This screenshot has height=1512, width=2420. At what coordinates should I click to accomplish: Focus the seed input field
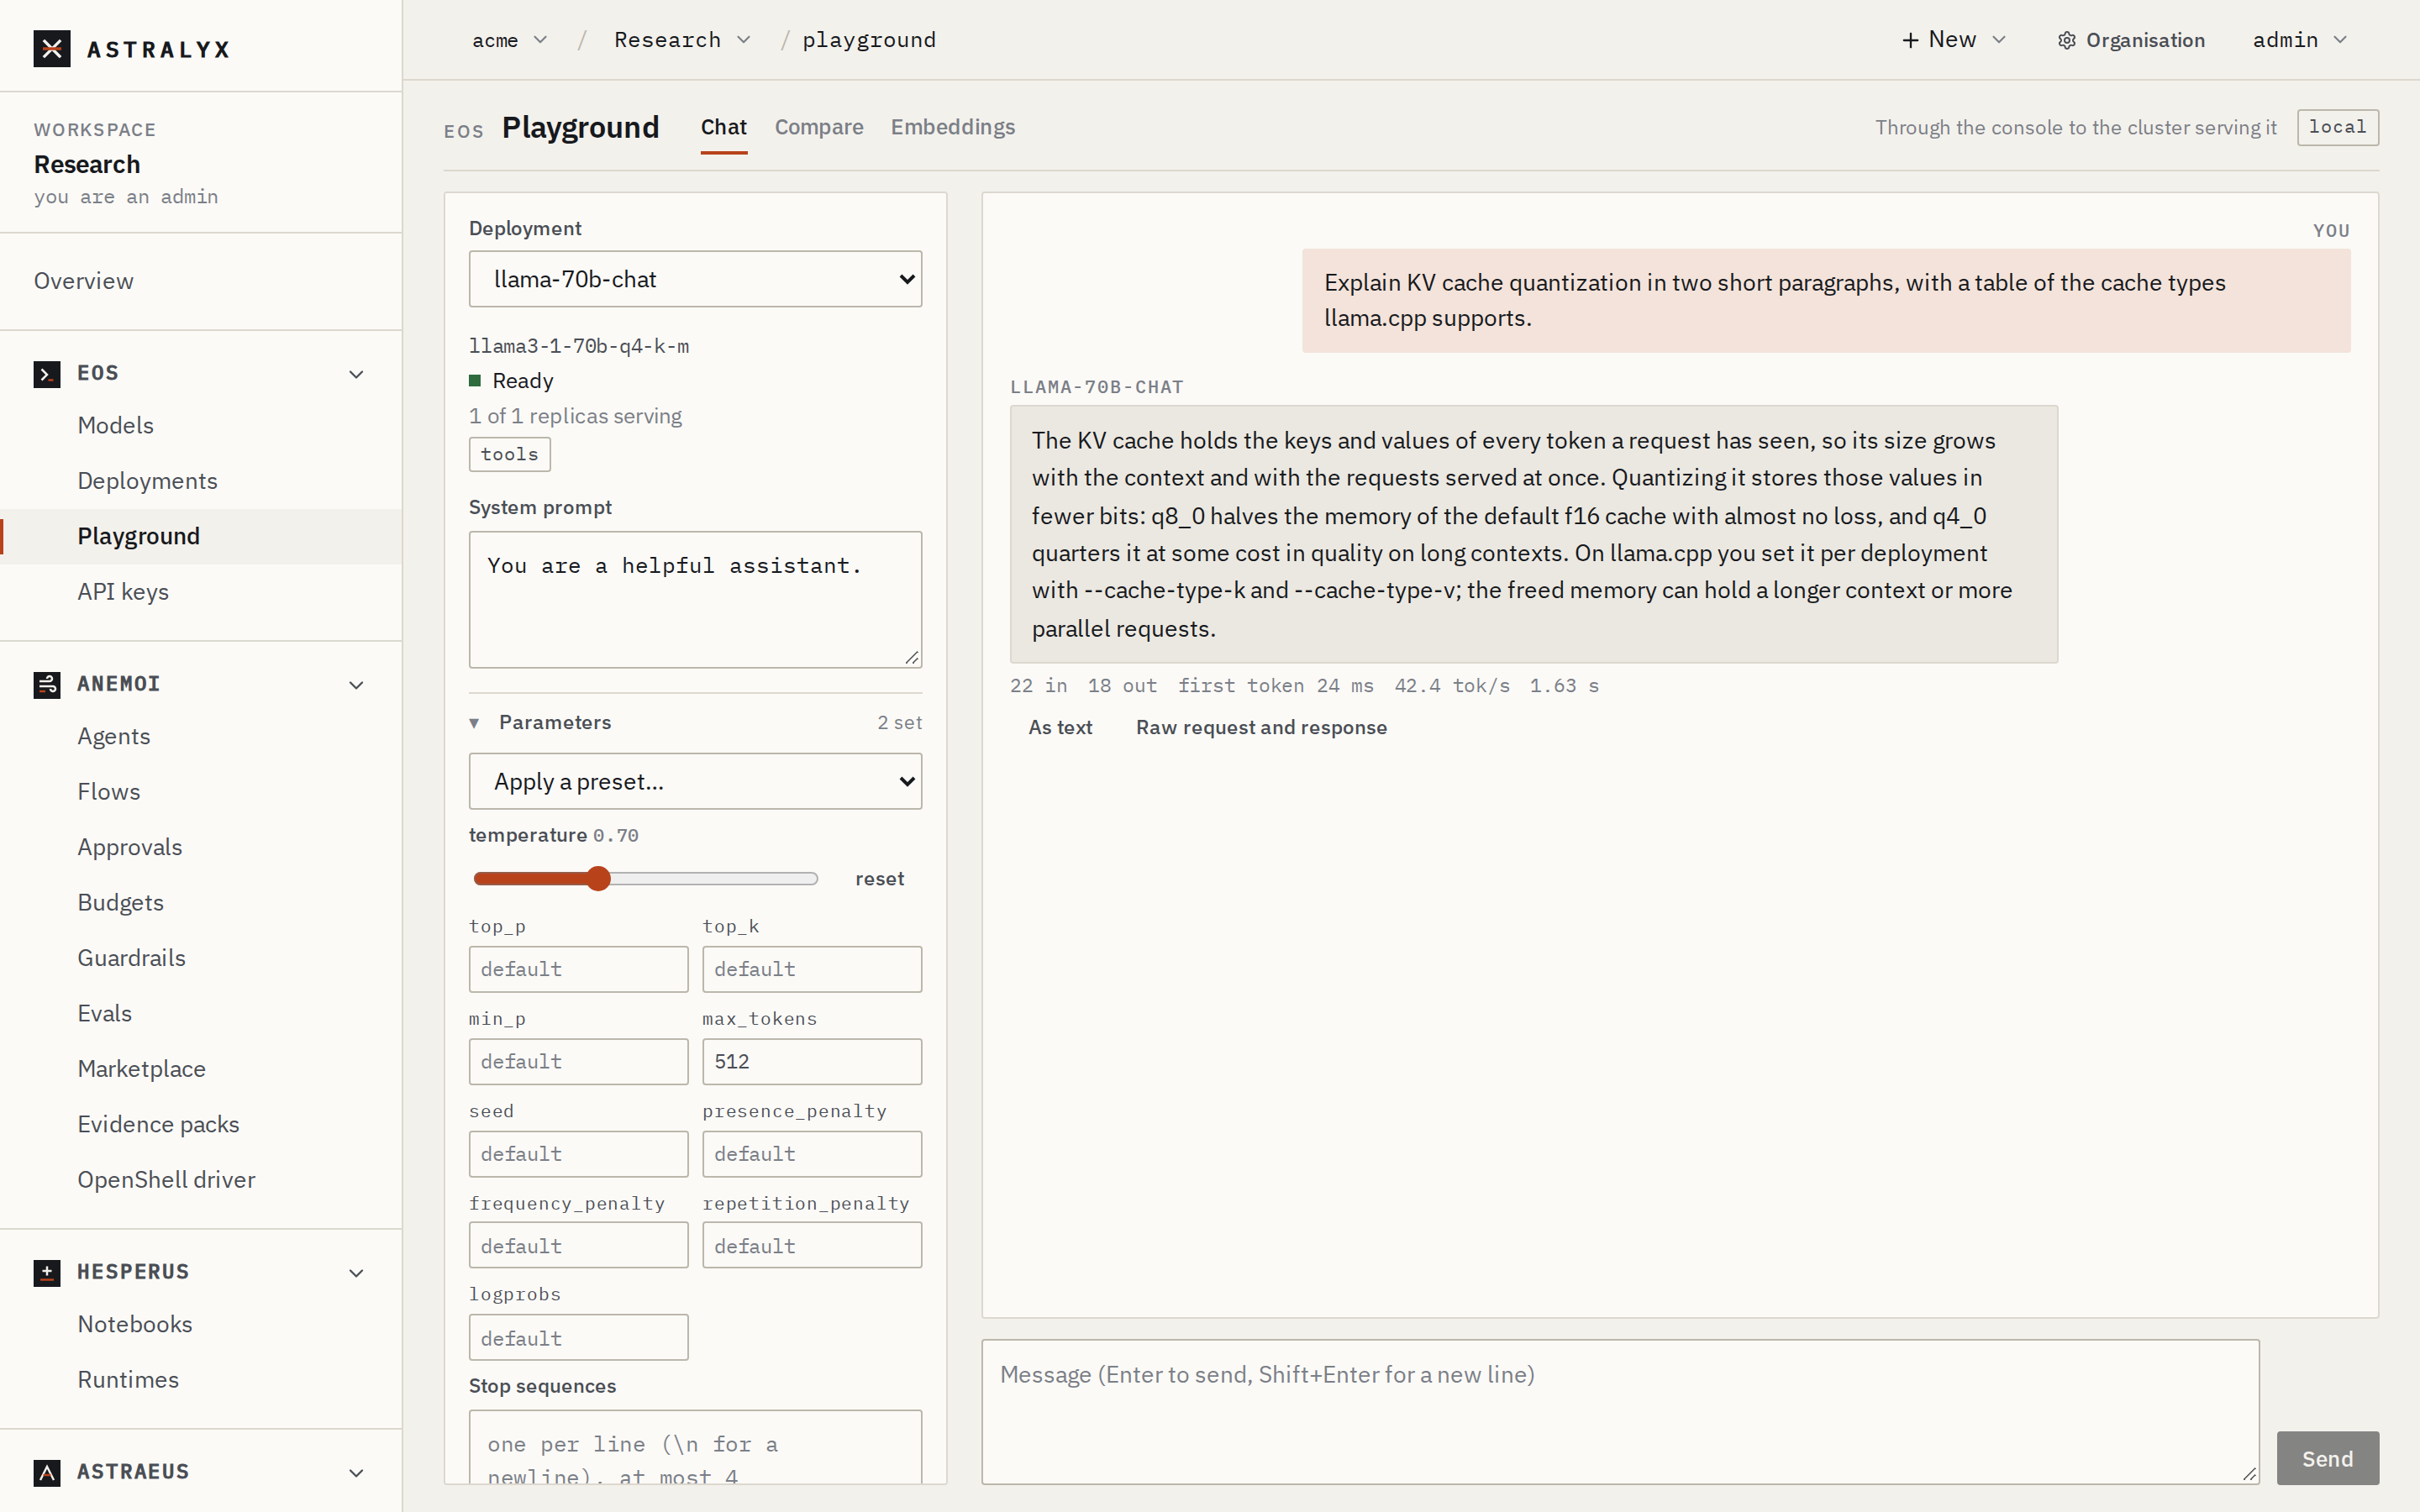click(578, 1154)
